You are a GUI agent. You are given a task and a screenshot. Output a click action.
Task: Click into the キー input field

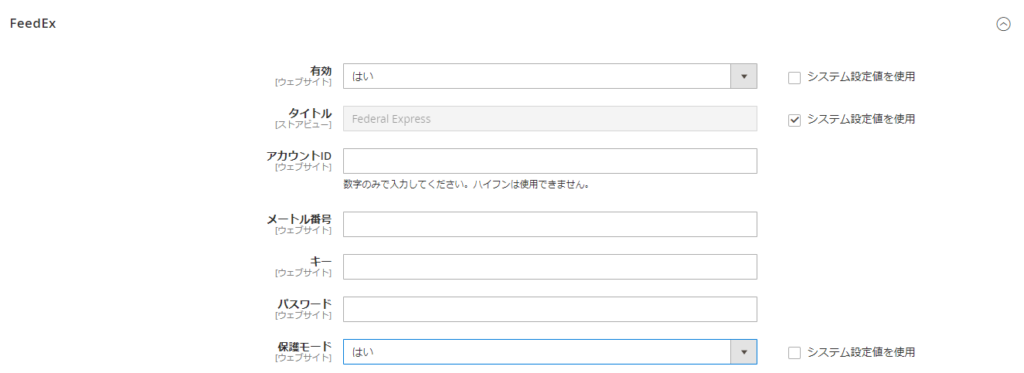550,267
